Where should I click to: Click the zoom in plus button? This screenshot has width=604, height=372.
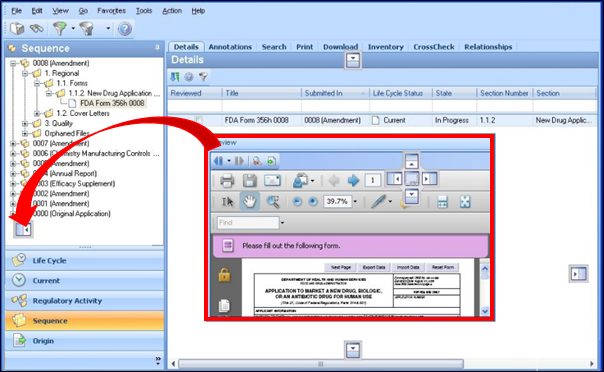313,201
